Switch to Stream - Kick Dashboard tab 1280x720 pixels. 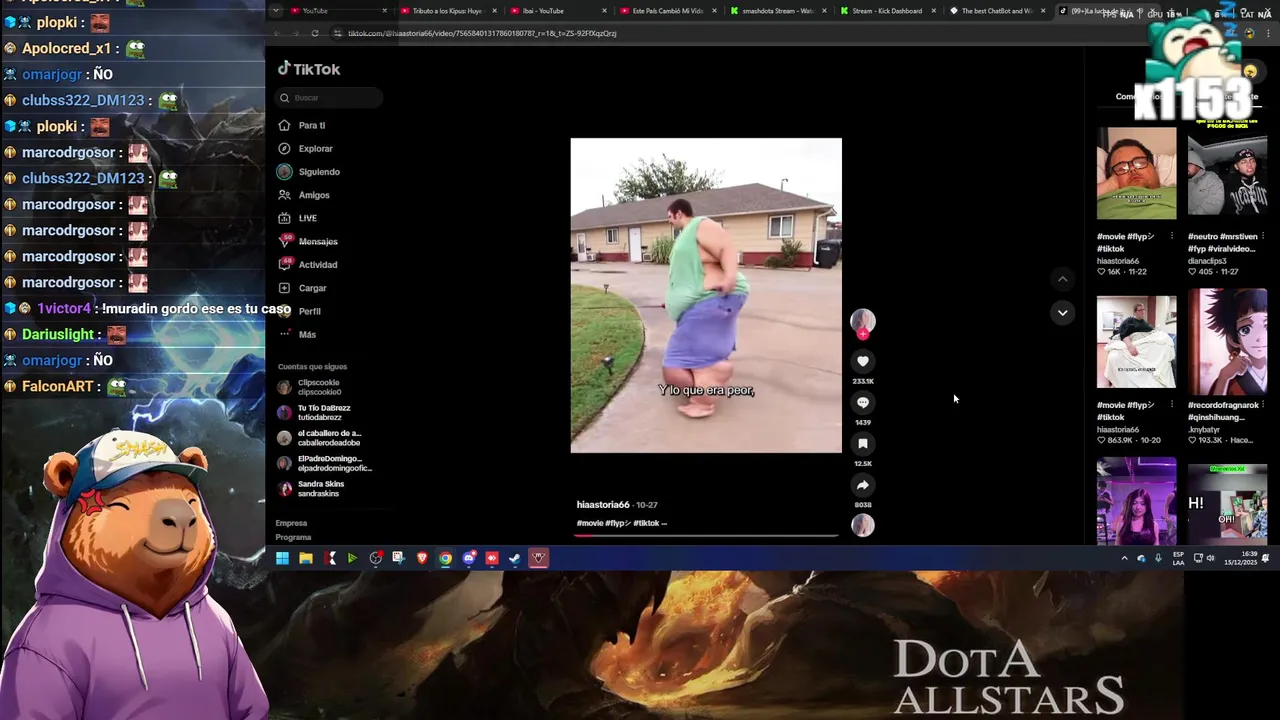[x=887, y=11]
